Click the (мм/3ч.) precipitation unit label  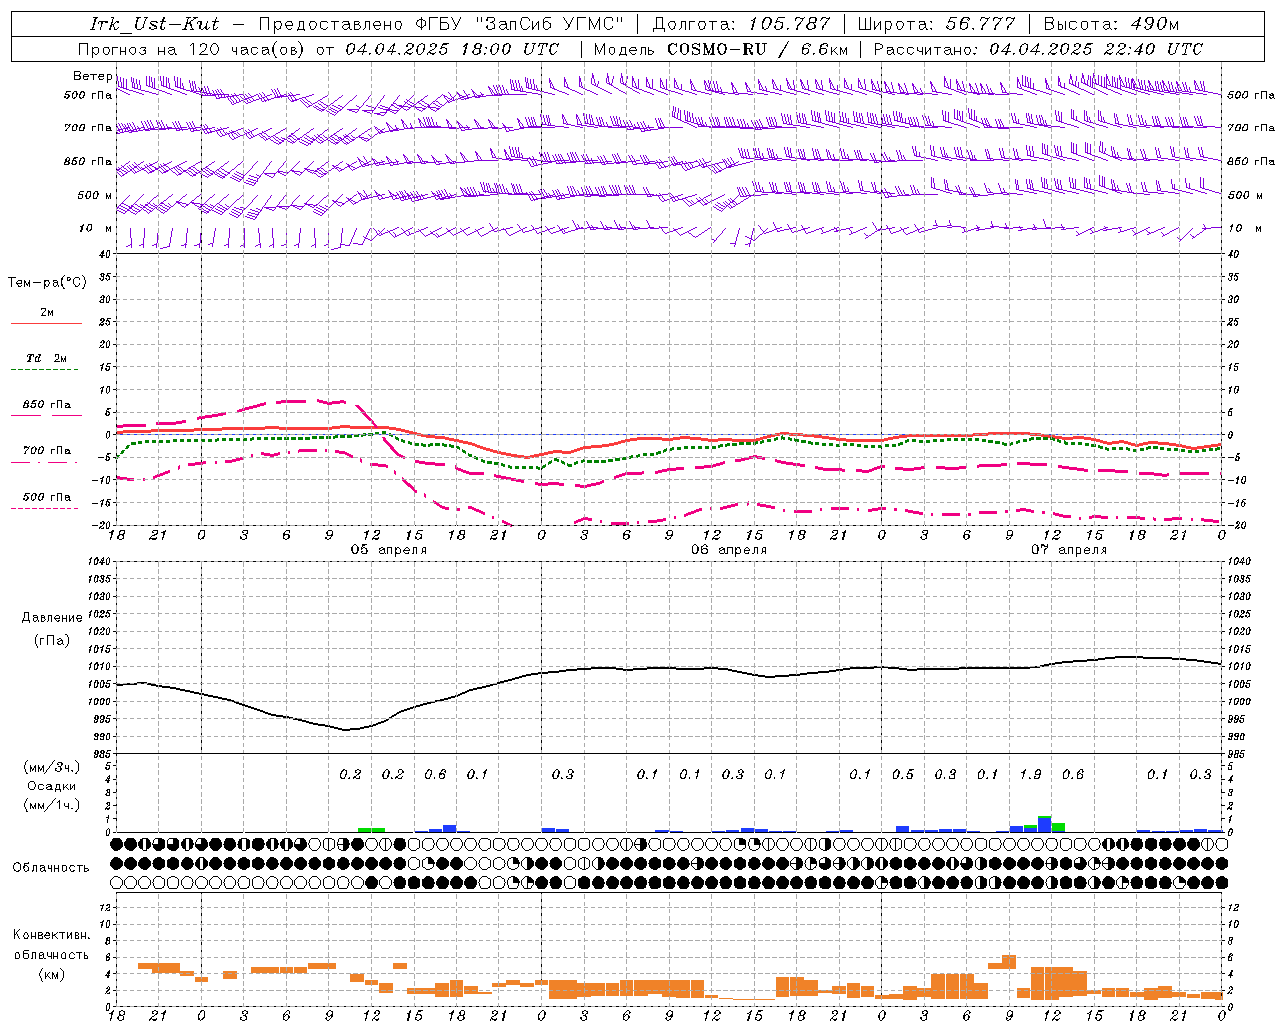click(52, 766)
